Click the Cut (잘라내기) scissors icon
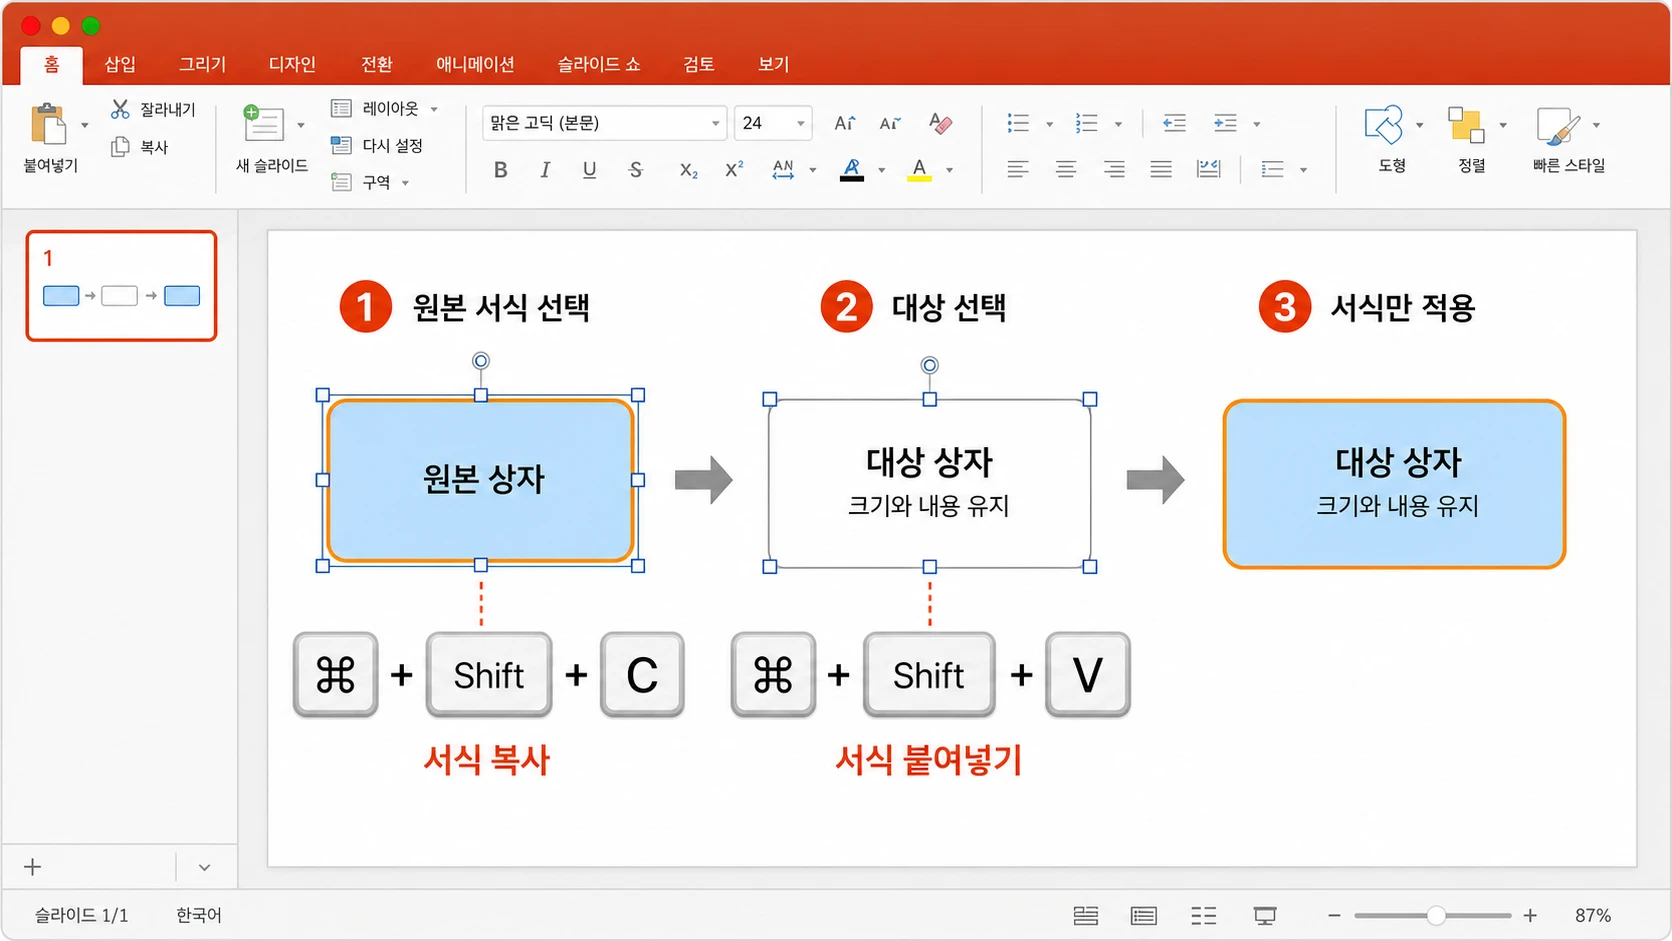 coord(120,109)
